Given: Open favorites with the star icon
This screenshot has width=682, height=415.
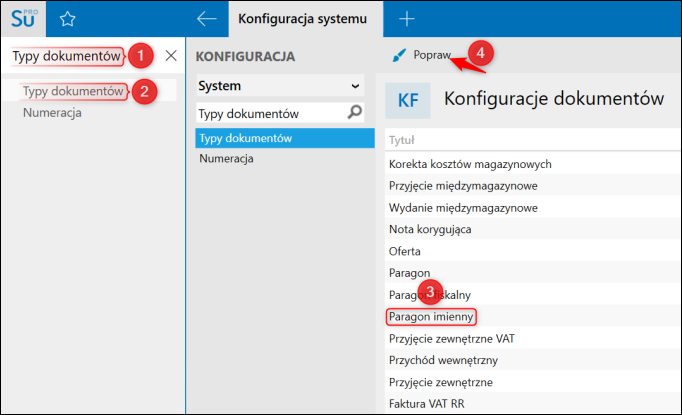Looking at the screenshot, I should [x=67, y=19].
